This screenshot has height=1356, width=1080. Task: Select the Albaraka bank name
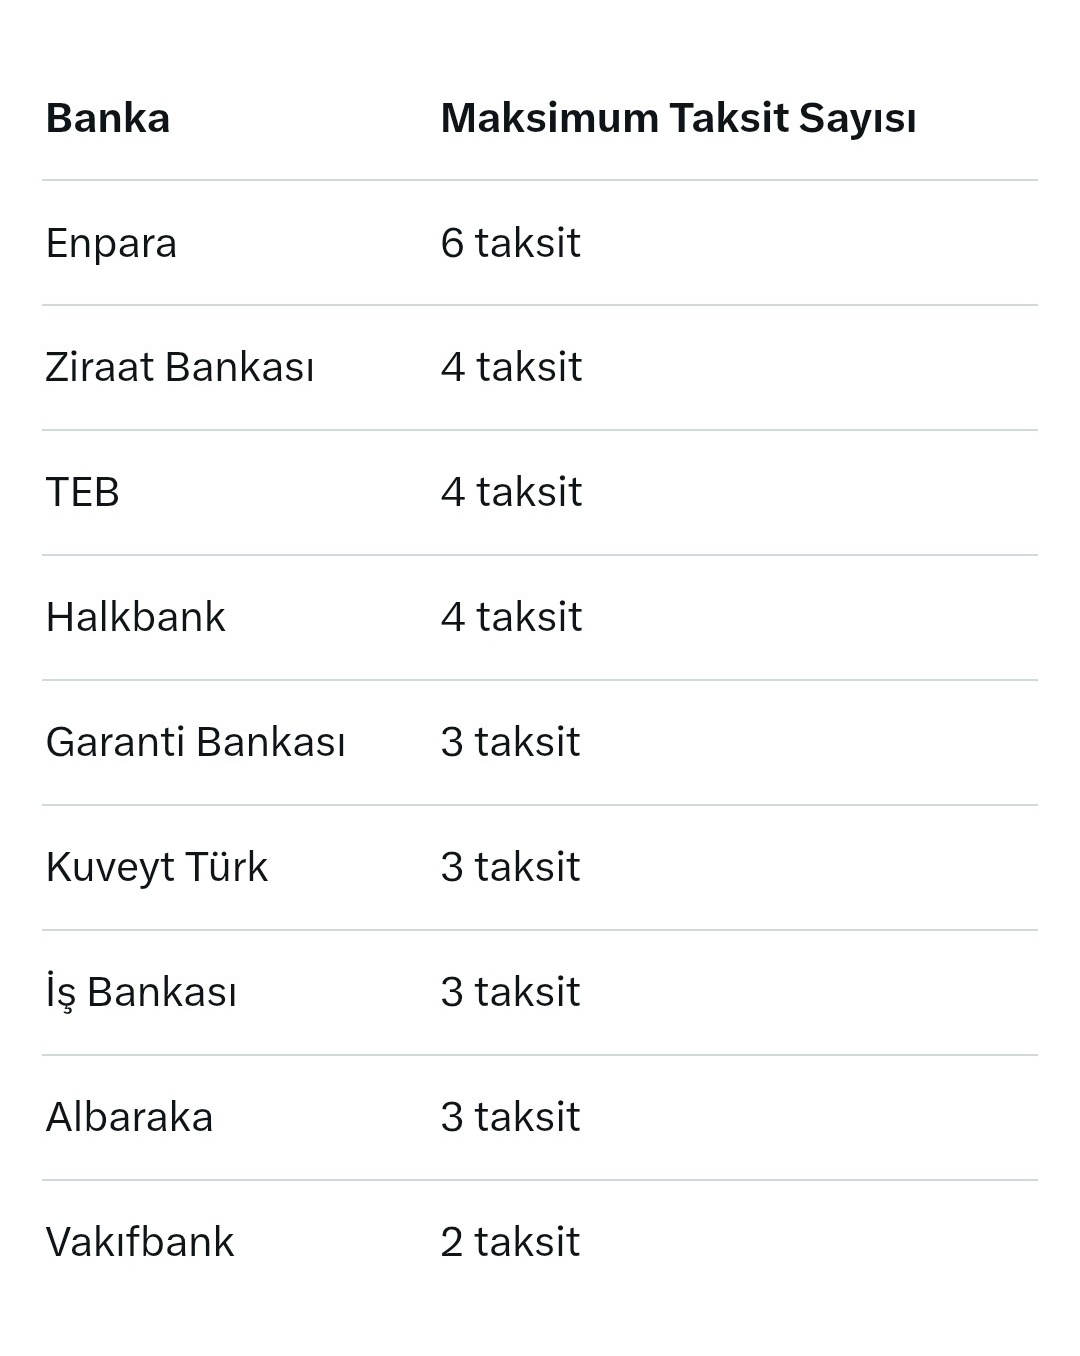[x=130, y=1118]
